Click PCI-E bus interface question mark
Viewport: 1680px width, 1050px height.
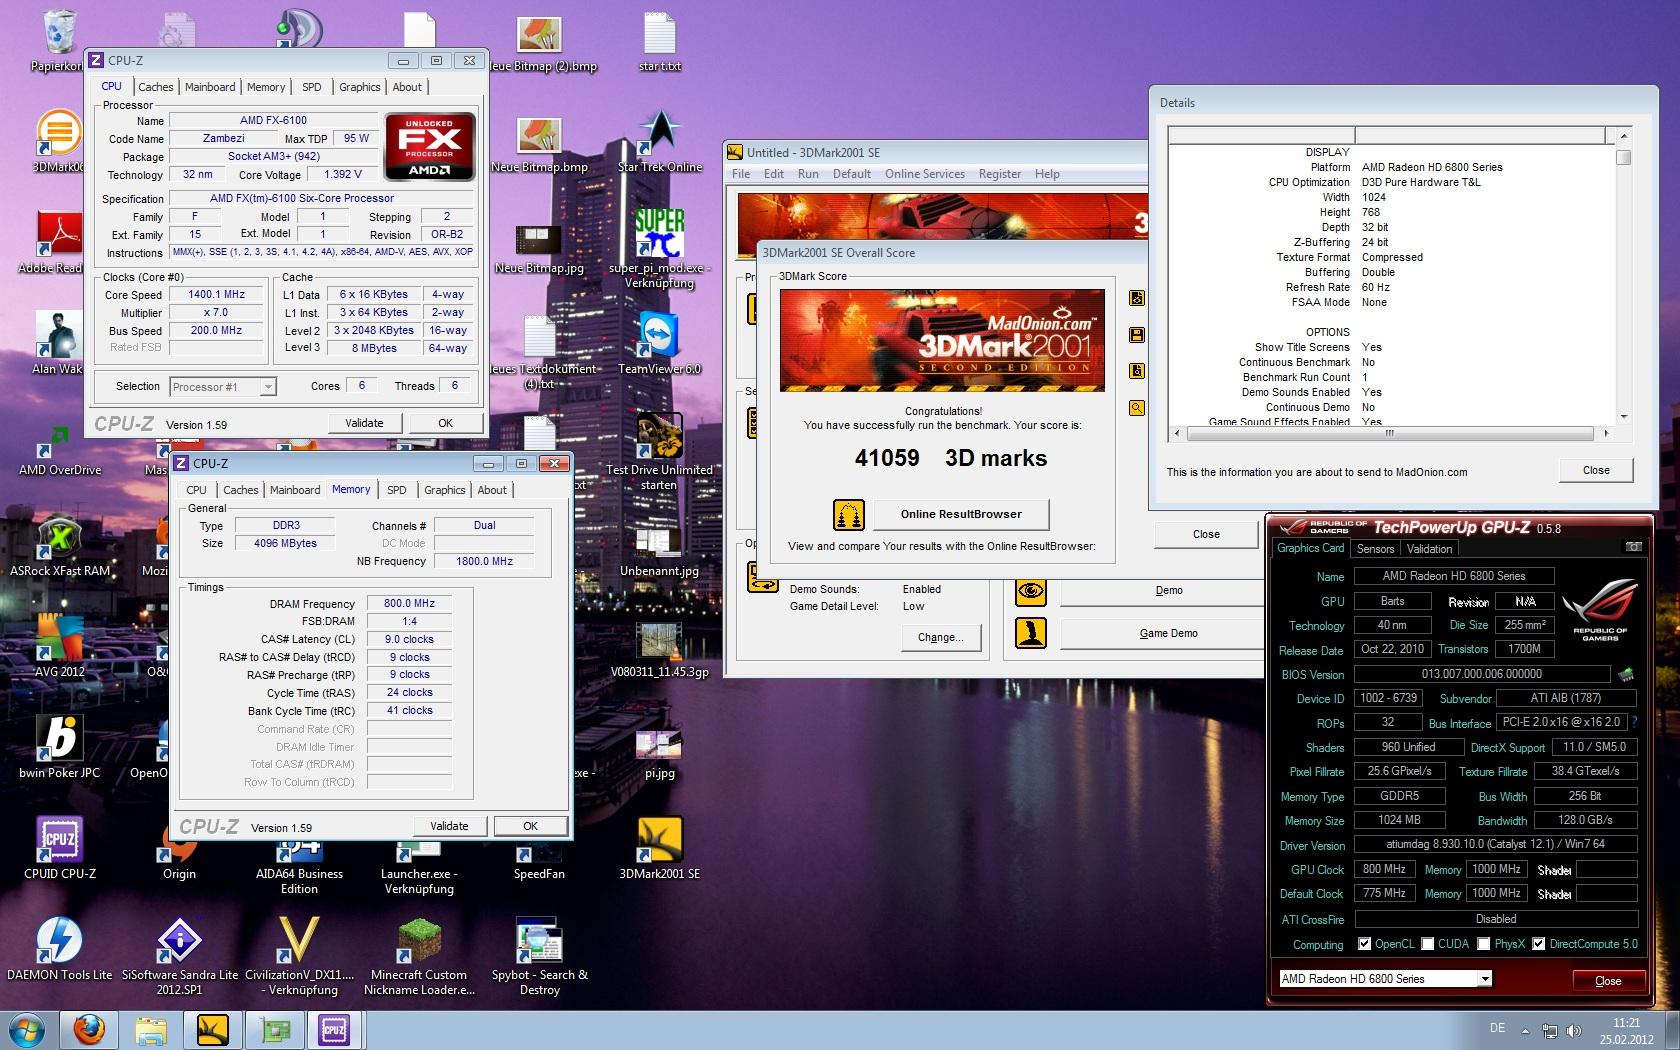coord(1635,722)
